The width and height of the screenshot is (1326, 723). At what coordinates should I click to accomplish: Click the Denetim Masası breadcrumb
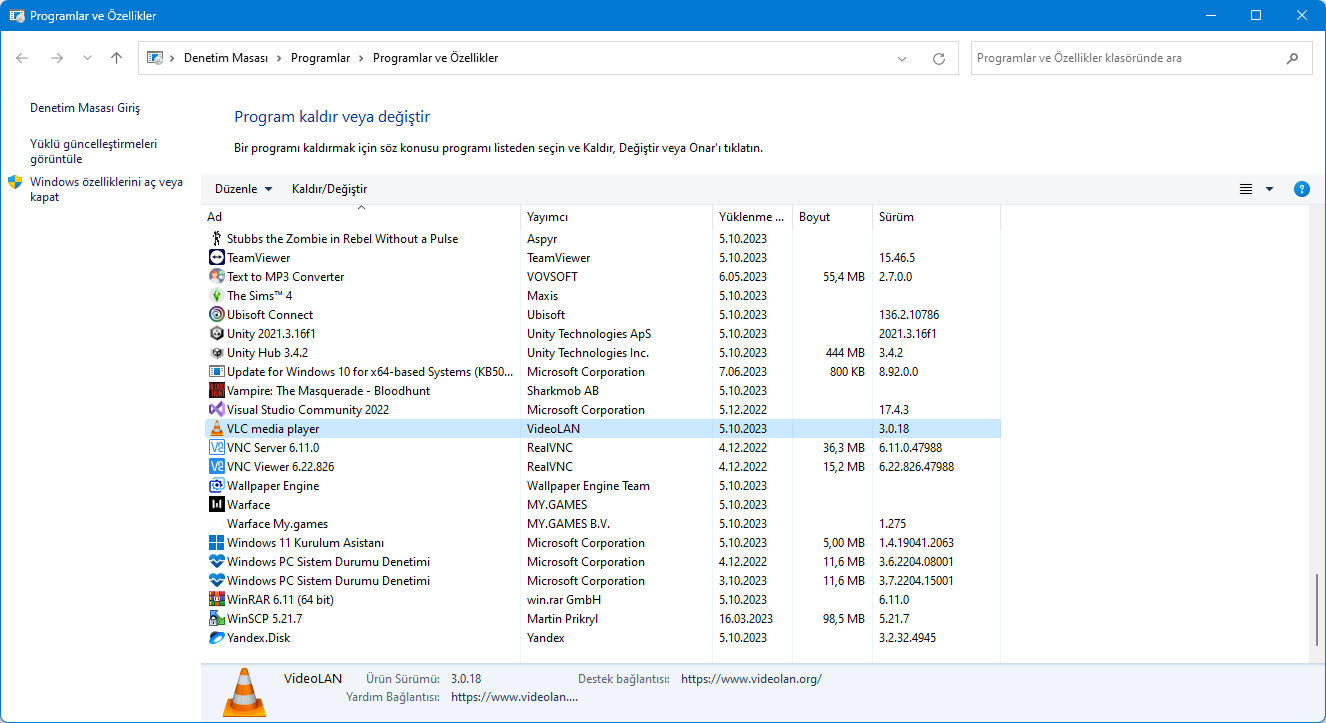(226, 58)
